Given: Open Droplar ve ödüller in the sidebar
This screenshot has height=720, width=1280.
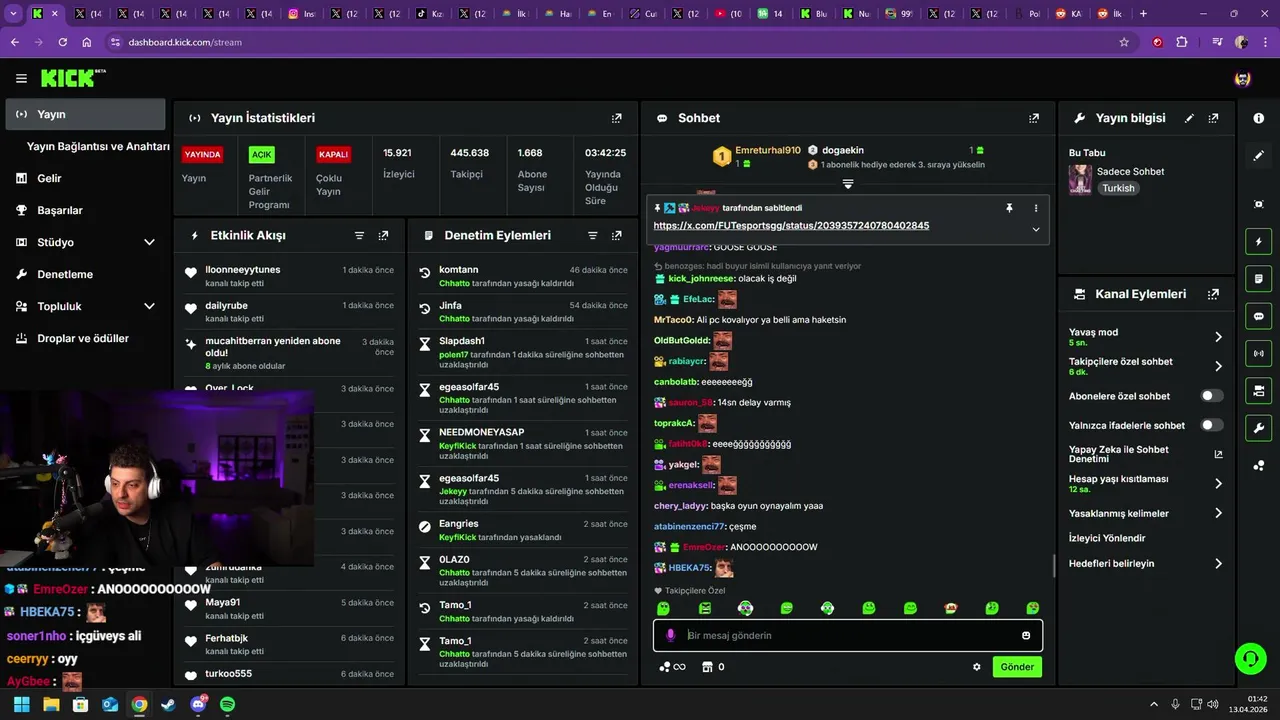Looking at the screenshot, I should (x=83, y=338).
